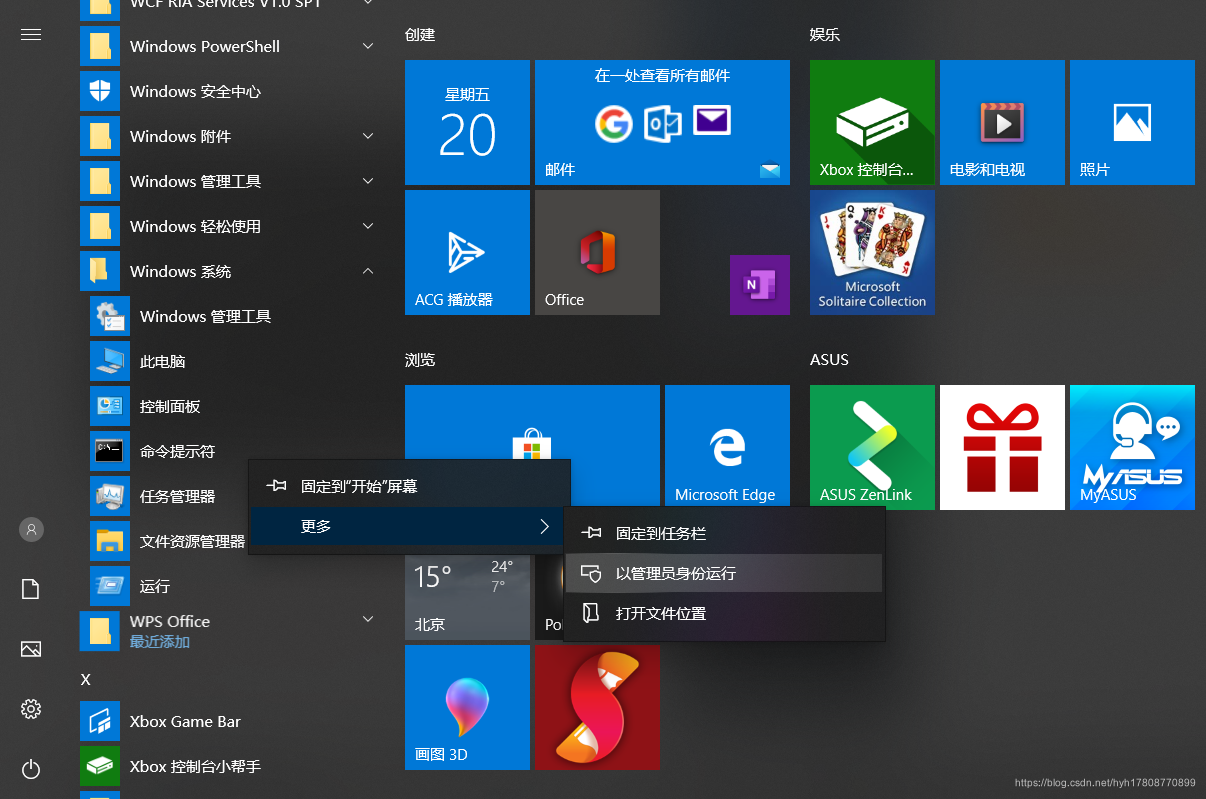Open the red S logo tile

pyautogui.click(x=597, y=707)
